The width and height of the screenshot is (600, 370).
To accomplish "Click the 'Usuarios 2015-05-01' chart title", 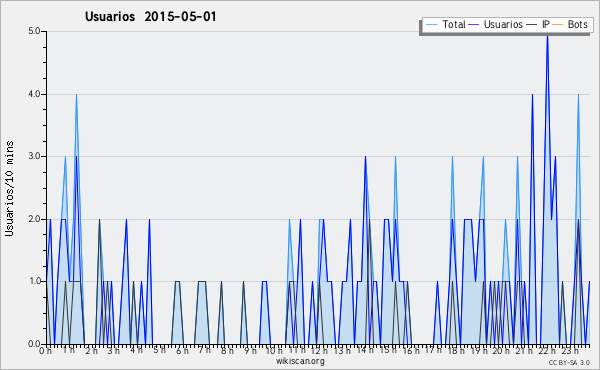I will pos(150,17).
